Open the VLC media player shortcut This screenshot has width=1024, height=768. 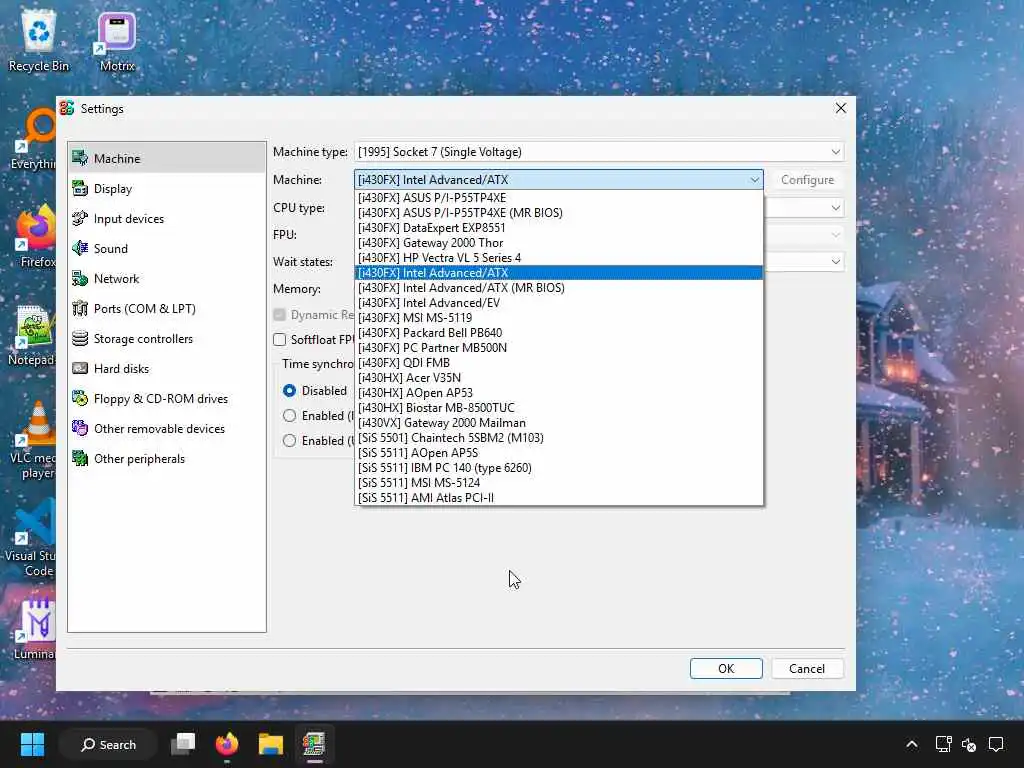[x=34, y=440]
